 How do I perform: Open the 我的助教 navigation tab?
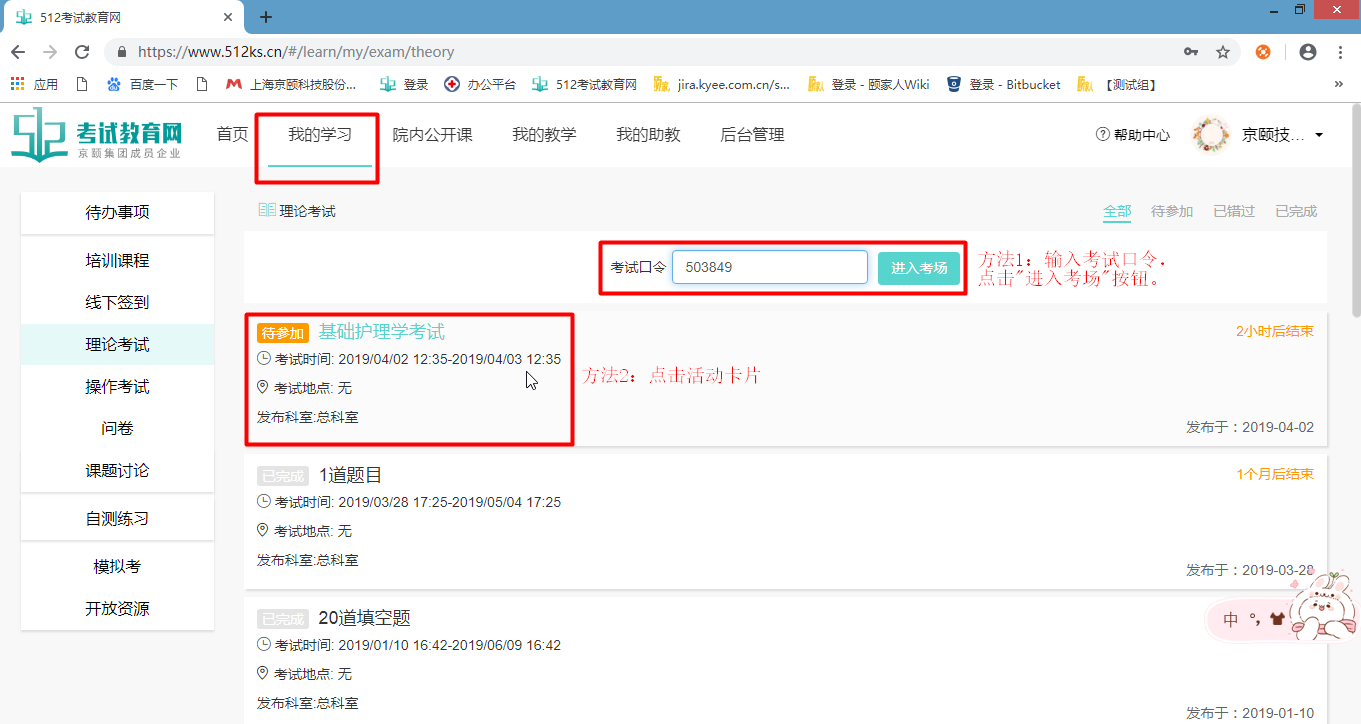648,134
